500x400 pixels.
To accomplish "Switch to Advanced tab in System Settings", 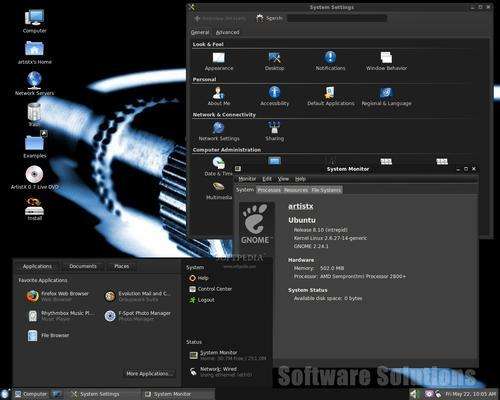I will pyautogui.click(x=227, y=32).
